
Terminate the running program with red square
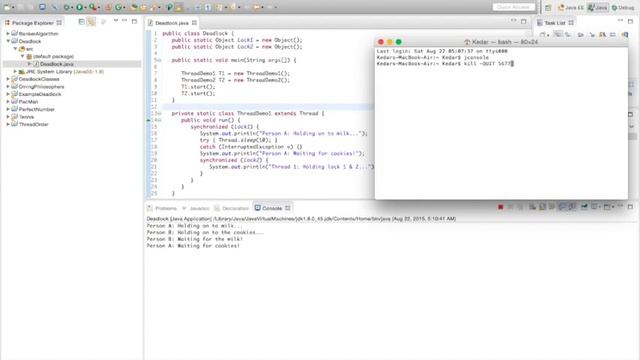(500, 207)
